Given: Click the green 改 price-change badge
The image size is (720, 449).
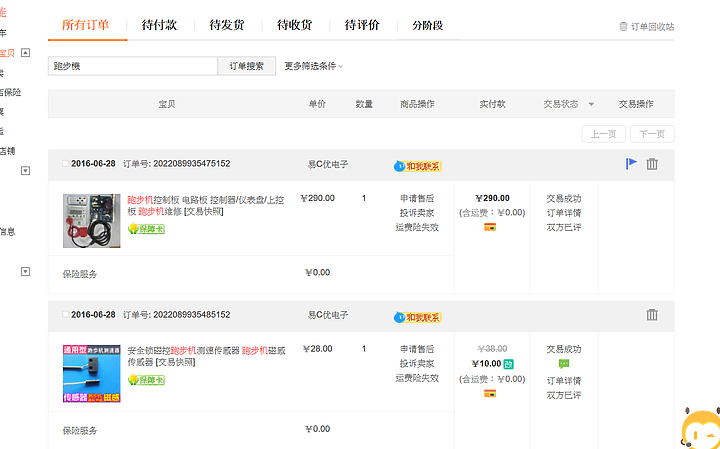Looking at the screenshot, I should click(508, 364).
